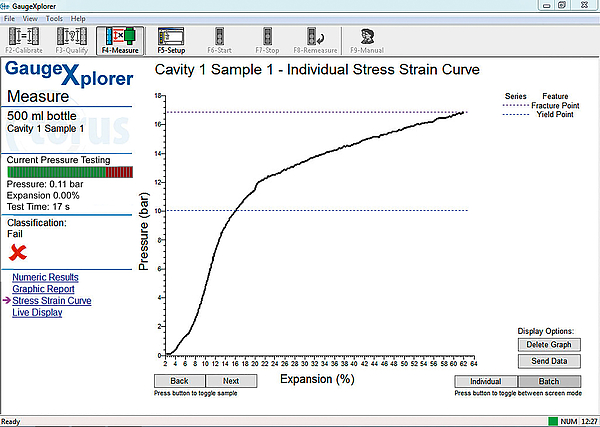Switch to Individual screen mode
The width and height of the screenshot is (600, 427).
pyautogui.click(x=485, y=381)
